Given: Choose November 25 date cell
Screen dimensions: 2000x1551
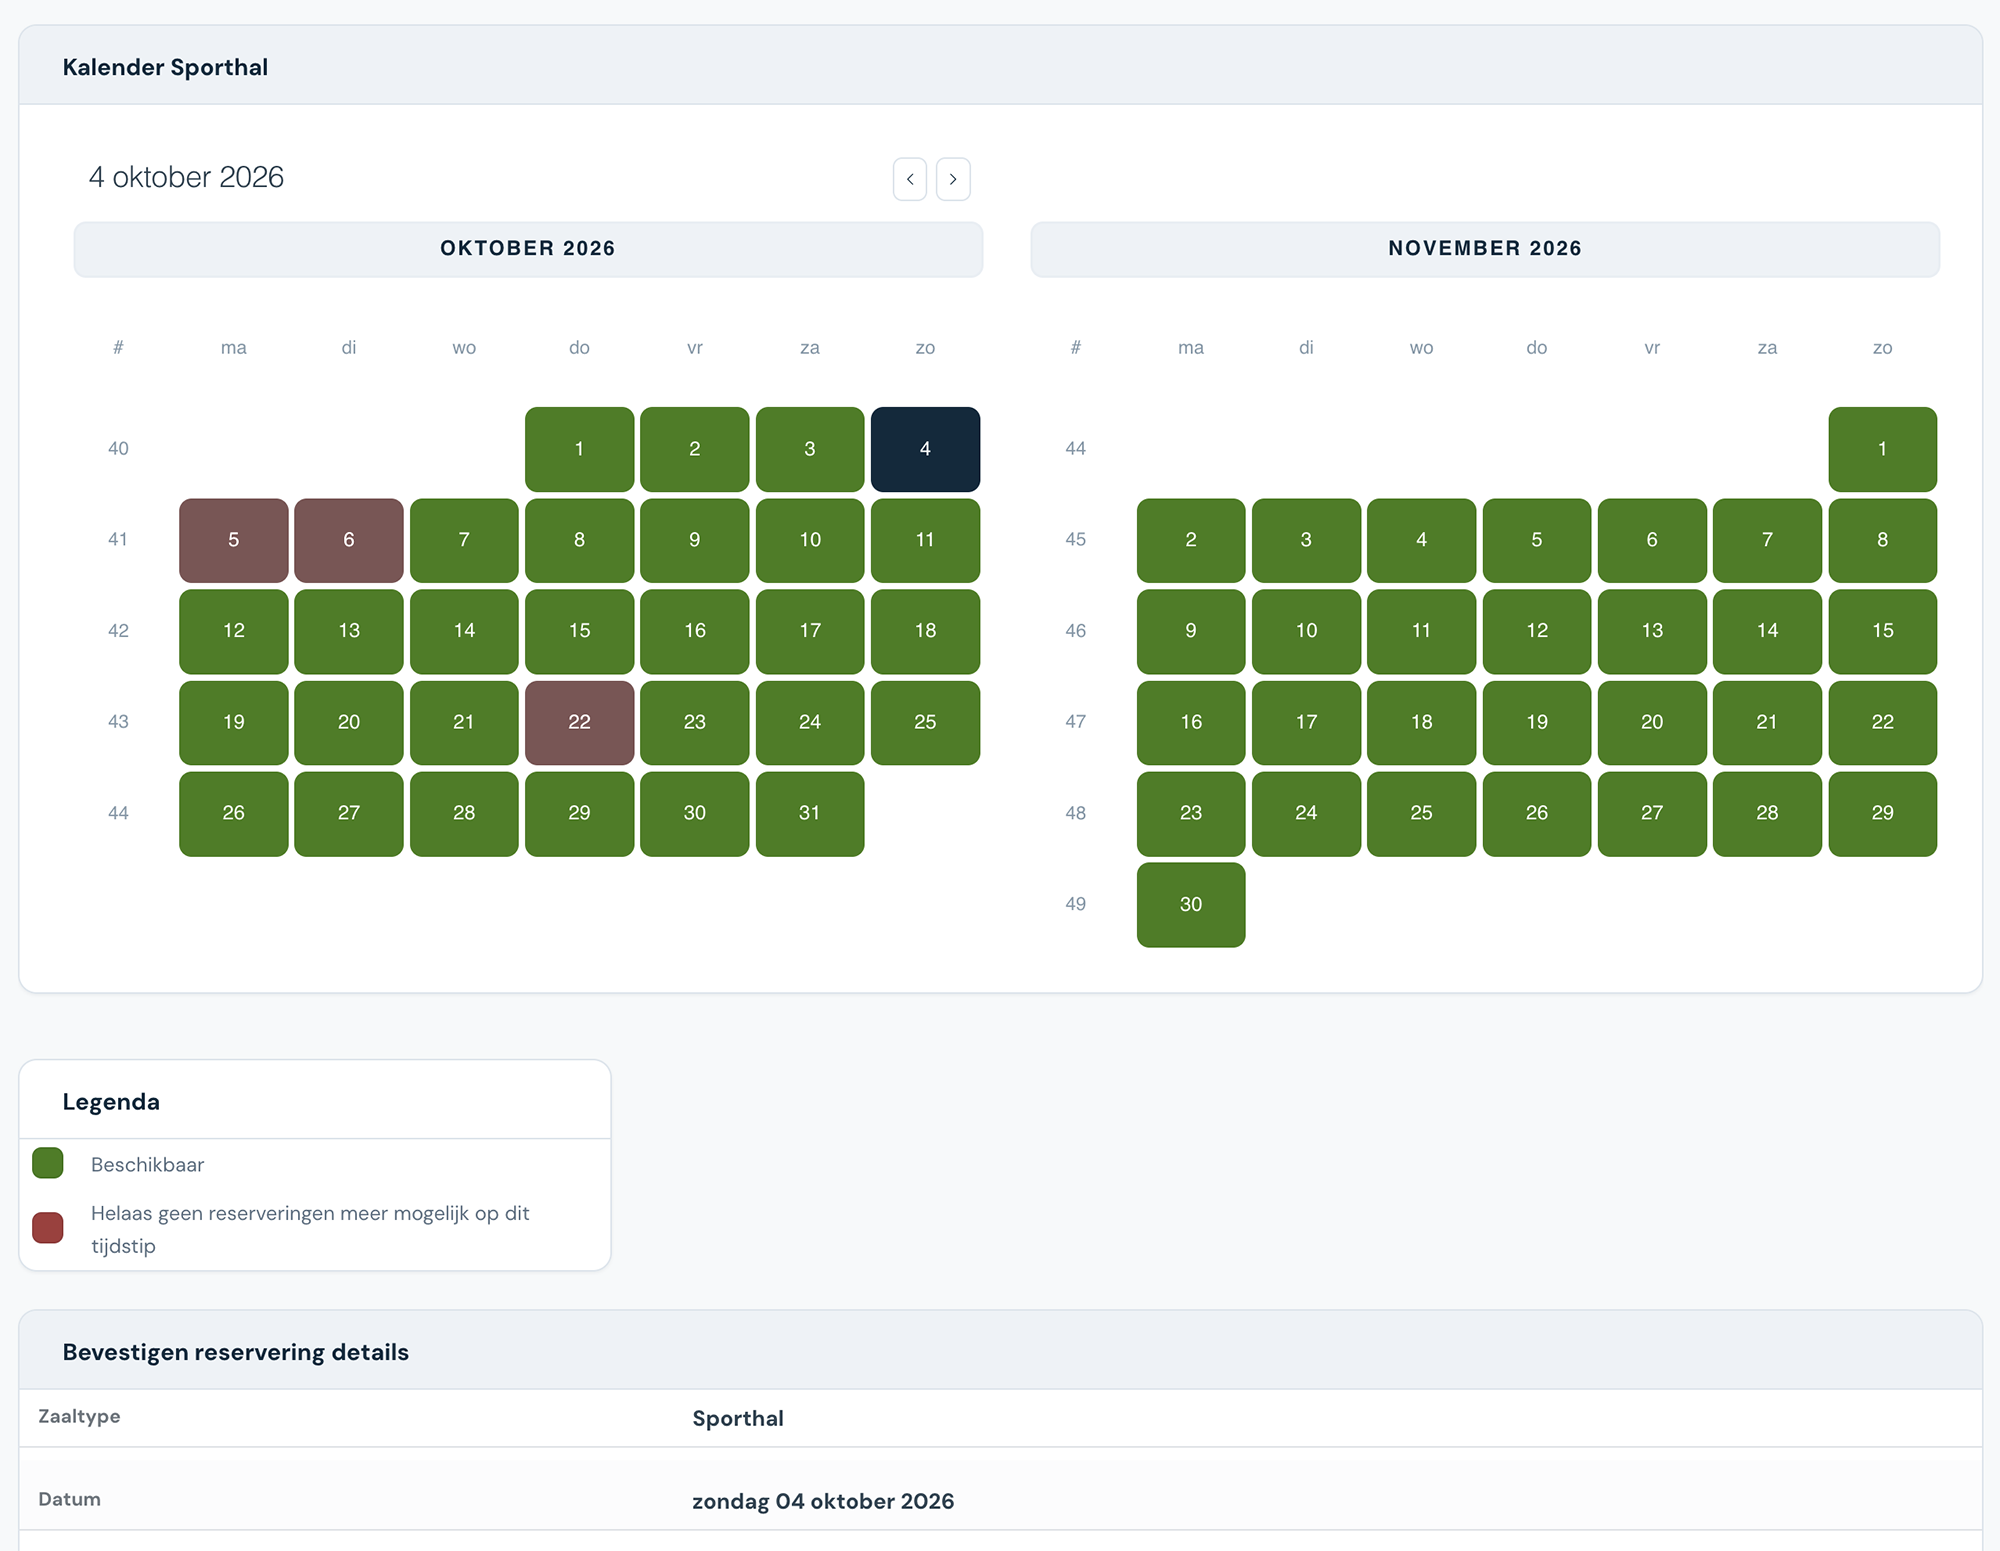Looking at the screenshot, I should pos(1421,813).
